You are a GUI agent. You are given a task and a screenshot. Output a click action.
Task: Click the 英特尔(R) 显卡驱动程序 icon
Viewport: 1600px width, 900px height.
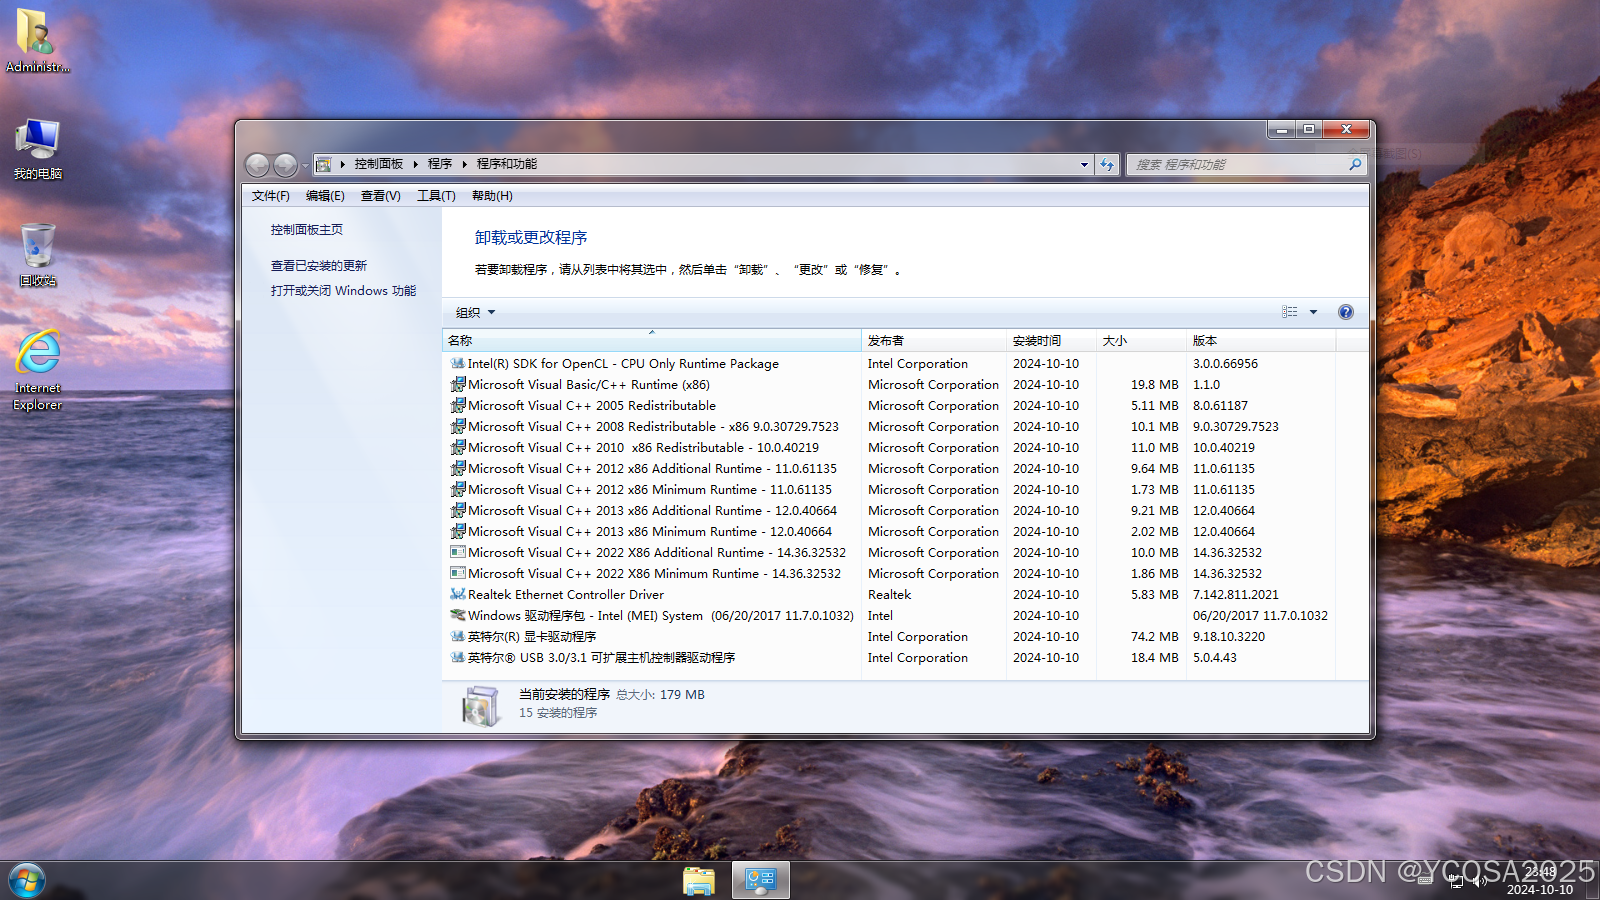[457, 637]
